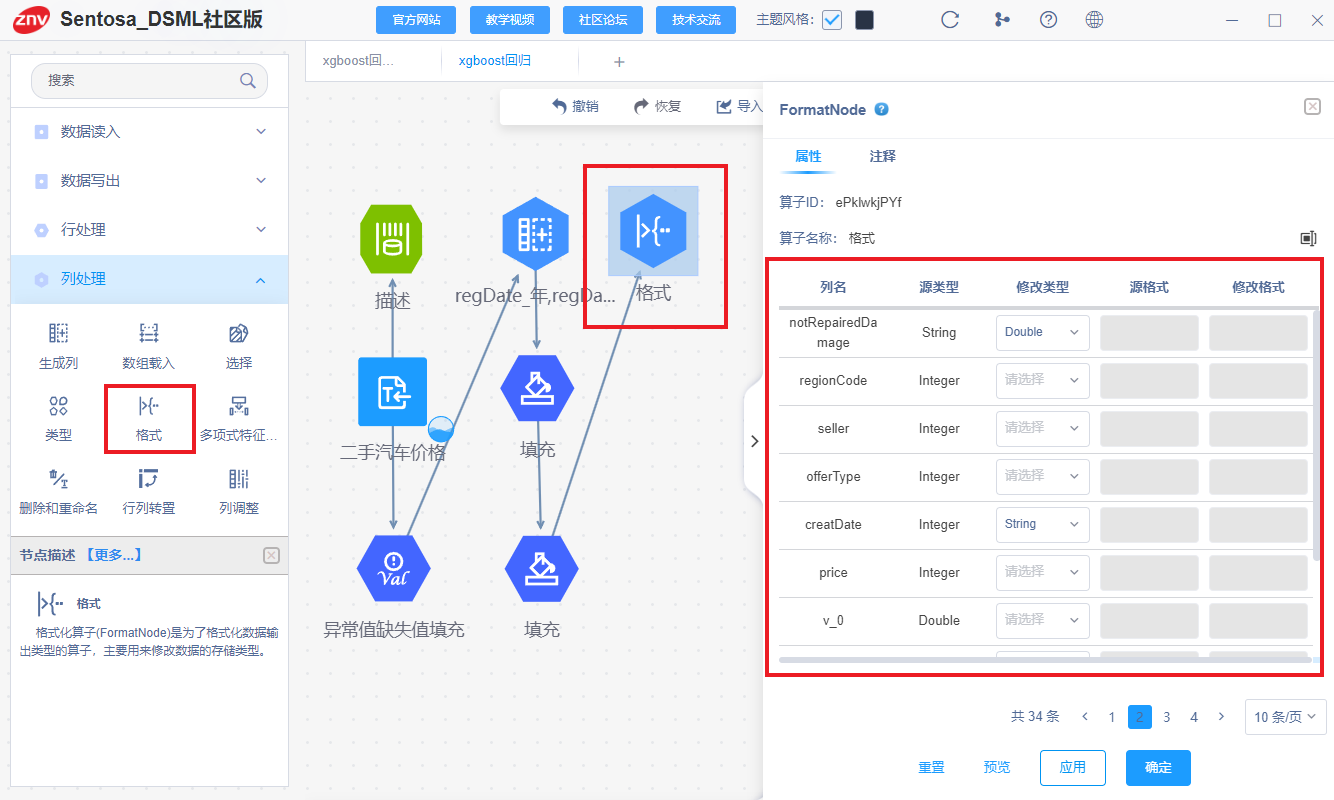Screen dimensions: 1334x800
Task: Open the offerType modify type dropdown
Action: [1042, 476]
